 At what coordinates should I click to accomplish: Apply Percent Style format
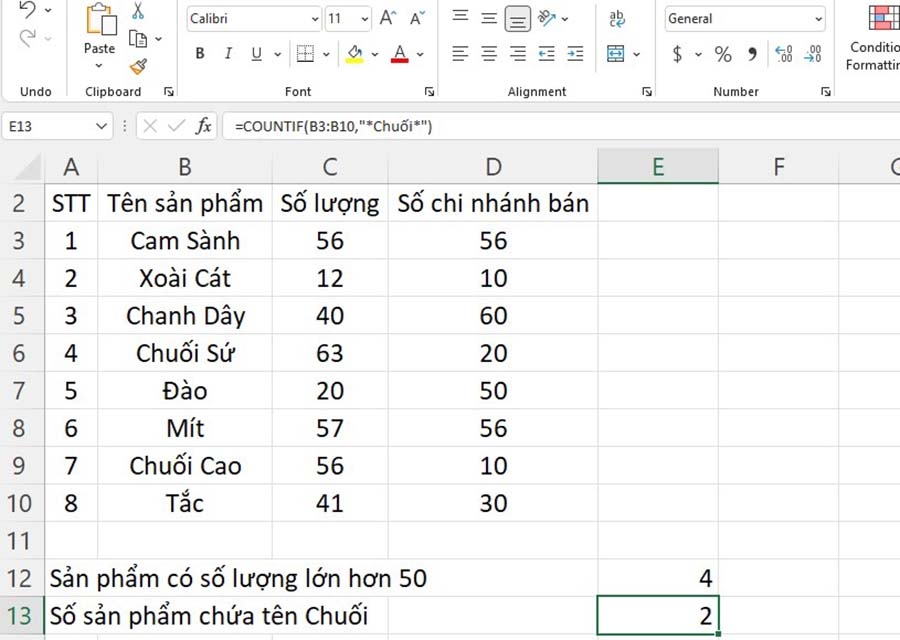(723, 54)
